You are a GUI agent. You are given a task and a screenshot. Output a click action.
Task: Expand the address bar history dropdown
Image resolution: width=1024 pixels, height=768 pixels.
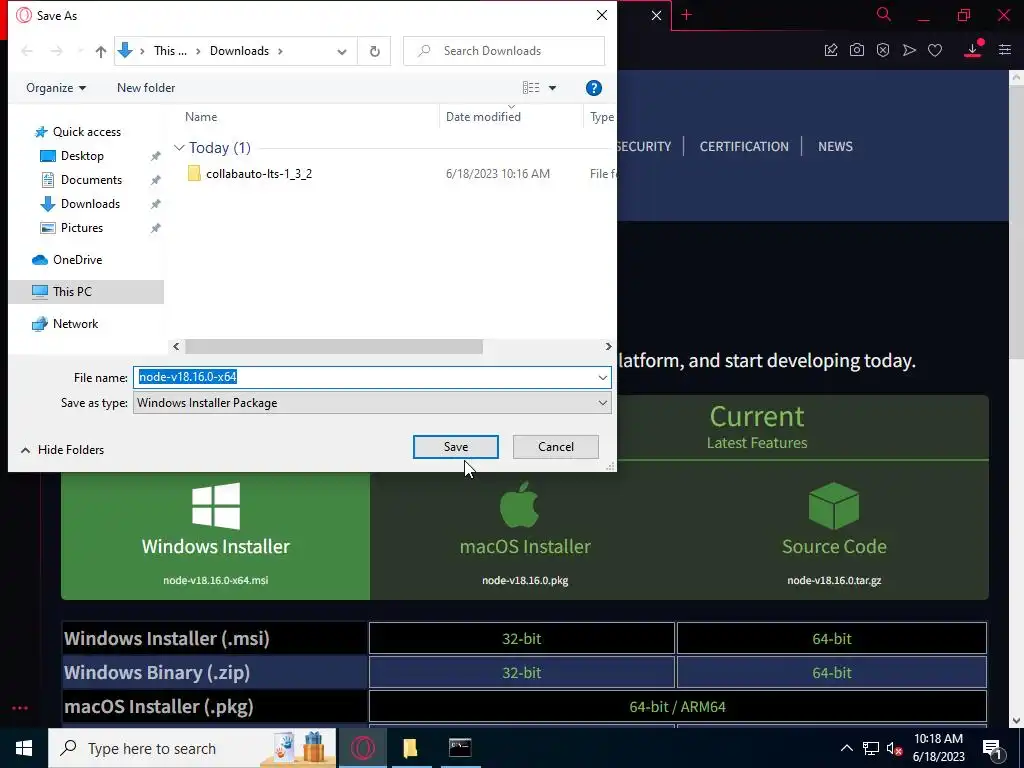tap(342, 51)
